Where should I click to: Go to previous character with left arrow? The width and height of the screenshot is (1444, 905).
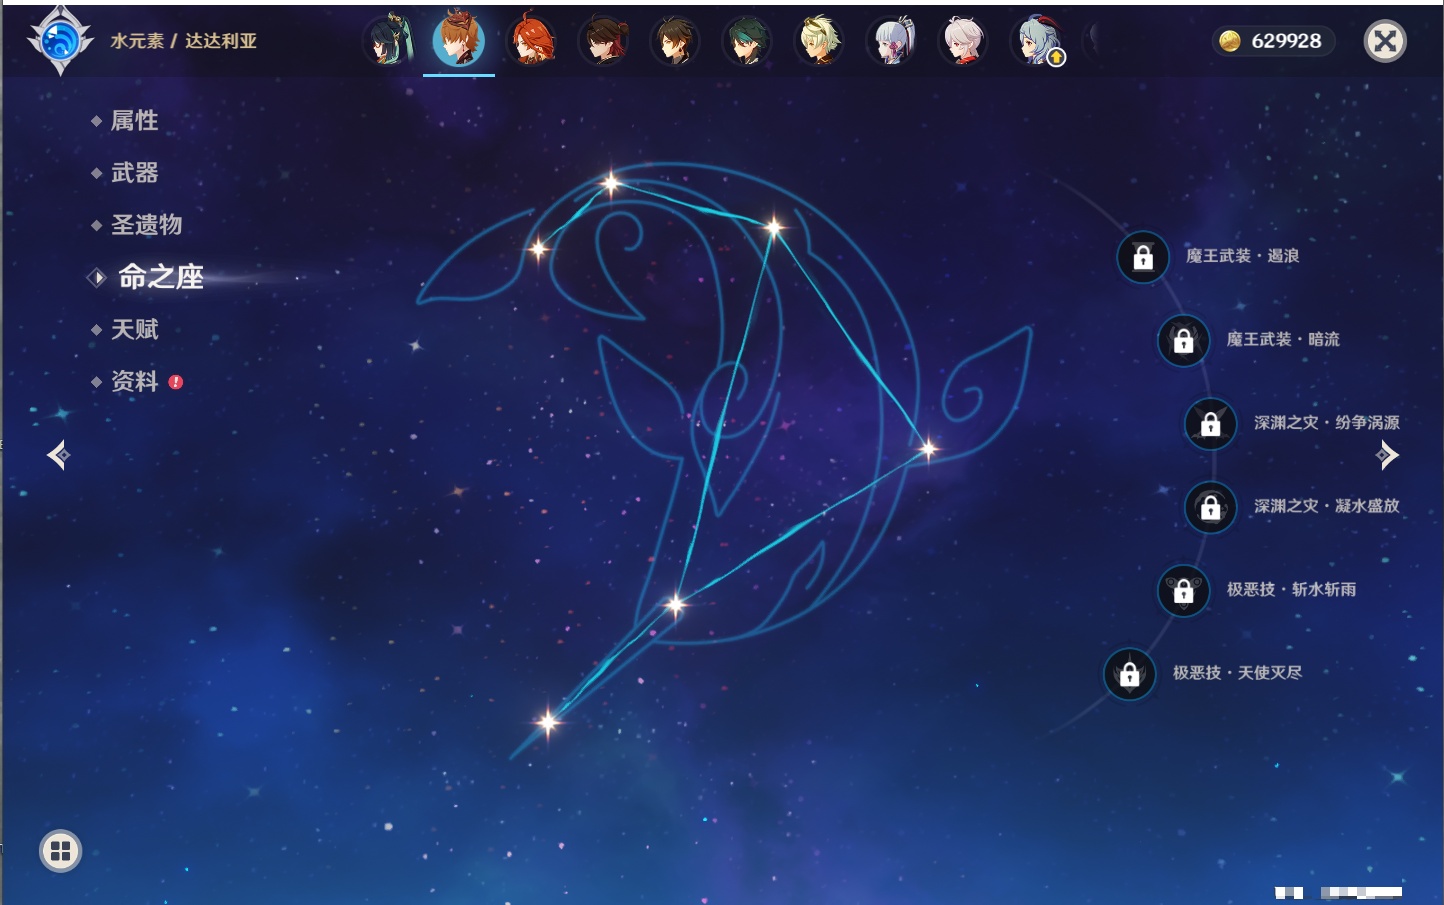coord(58,455)
